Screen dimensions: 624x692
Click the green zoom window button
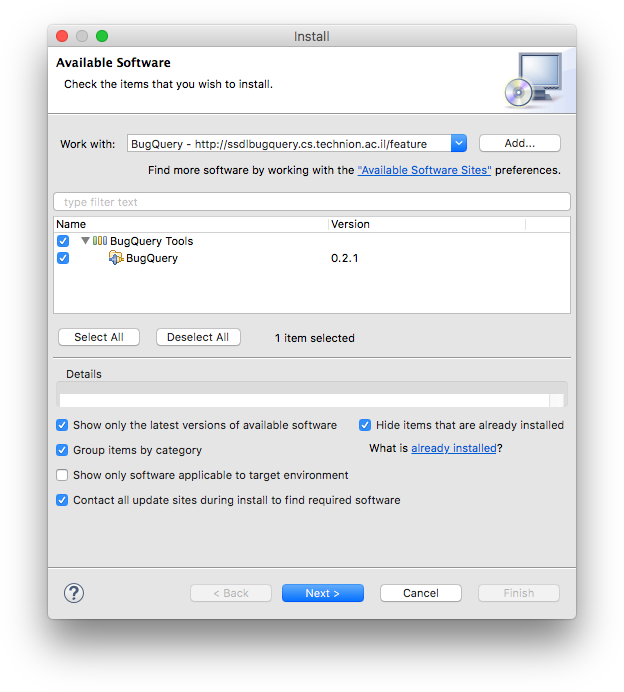(x=102, y=36)
